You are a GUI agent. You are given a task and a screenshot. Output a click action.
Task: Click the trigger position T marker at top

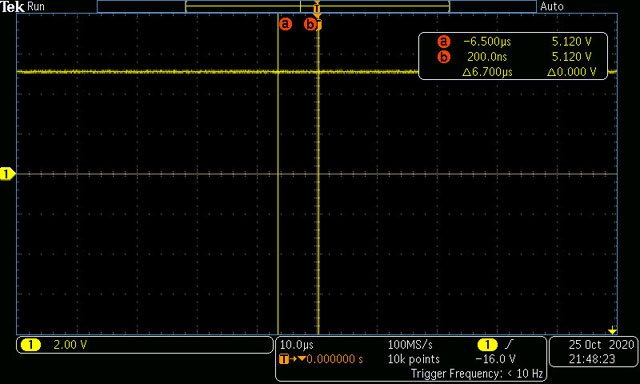click(317, 8)
